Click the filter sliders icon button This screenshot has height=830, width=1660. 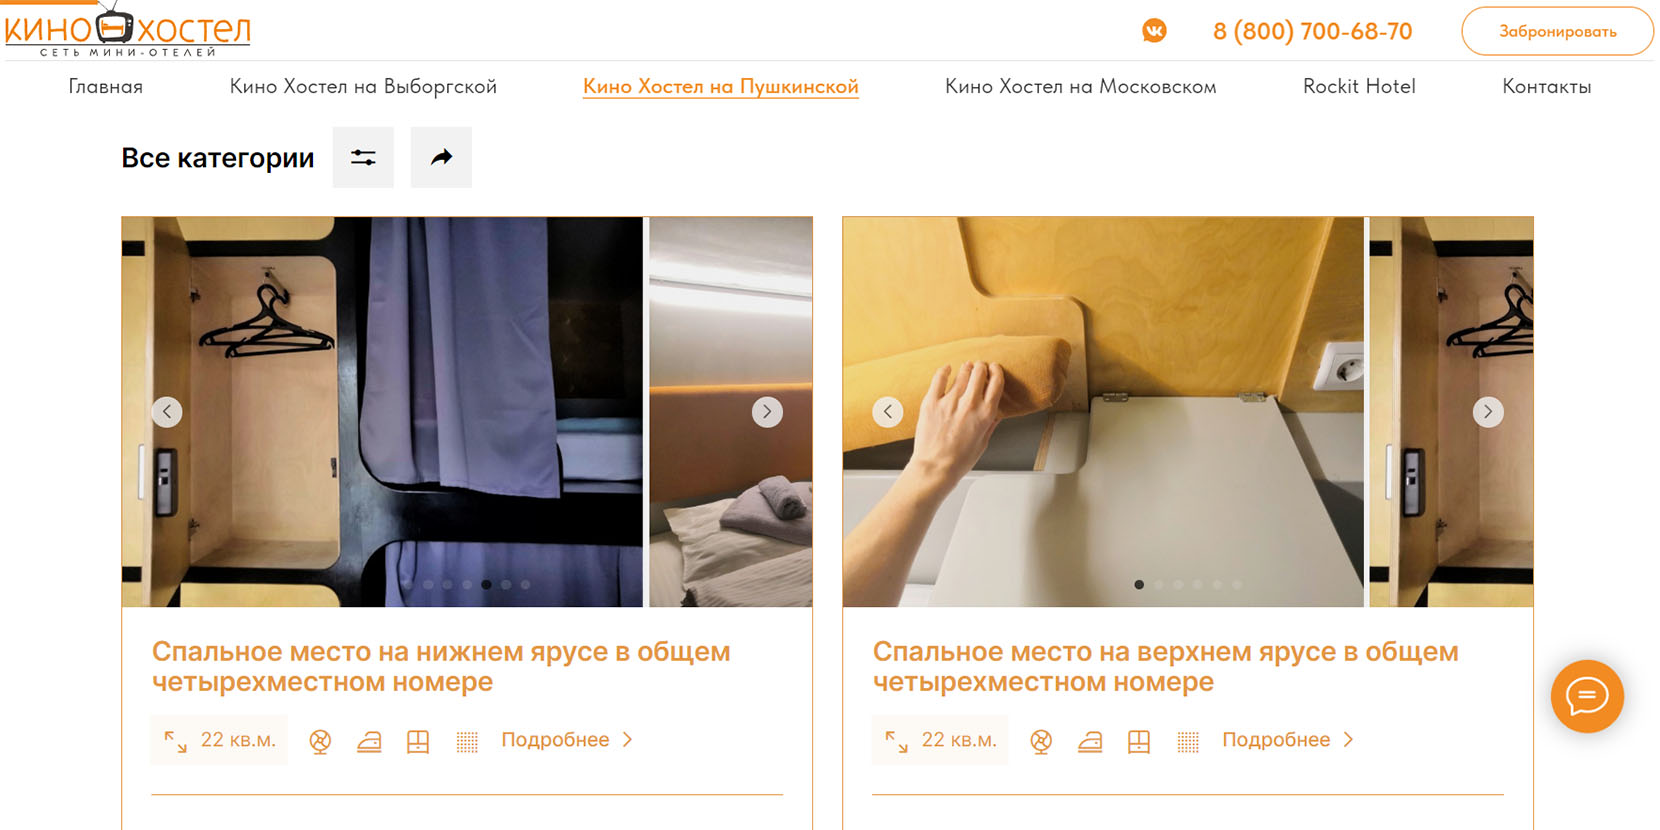click(x=363, y=157)
